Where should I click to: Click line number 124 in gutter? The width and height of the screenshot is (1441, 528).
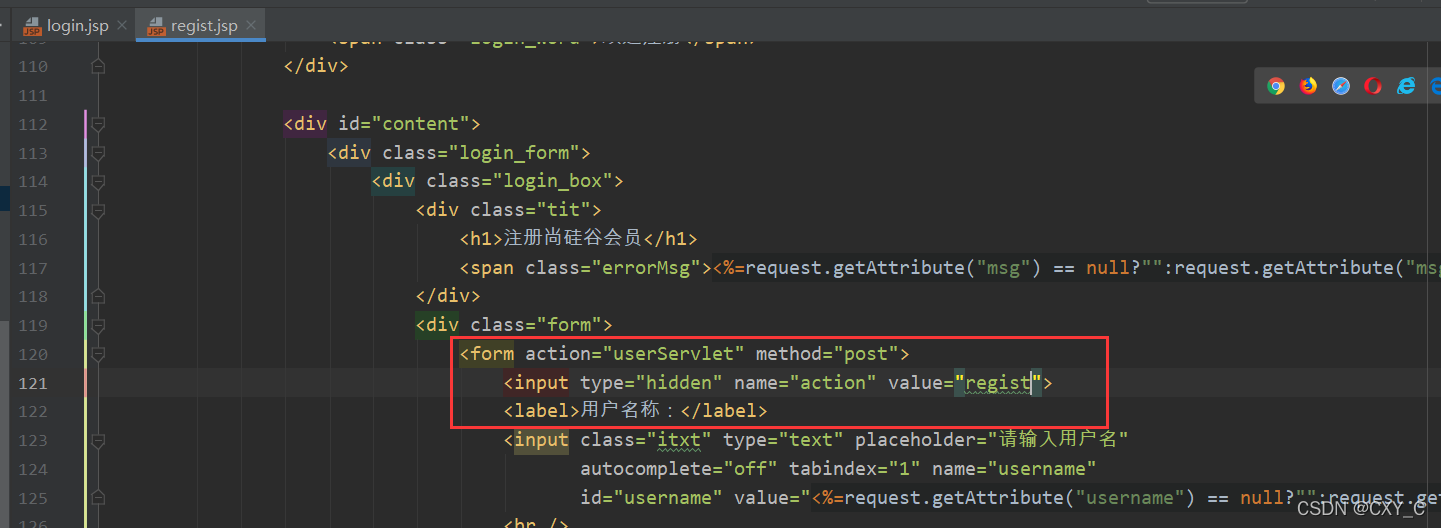33,469
